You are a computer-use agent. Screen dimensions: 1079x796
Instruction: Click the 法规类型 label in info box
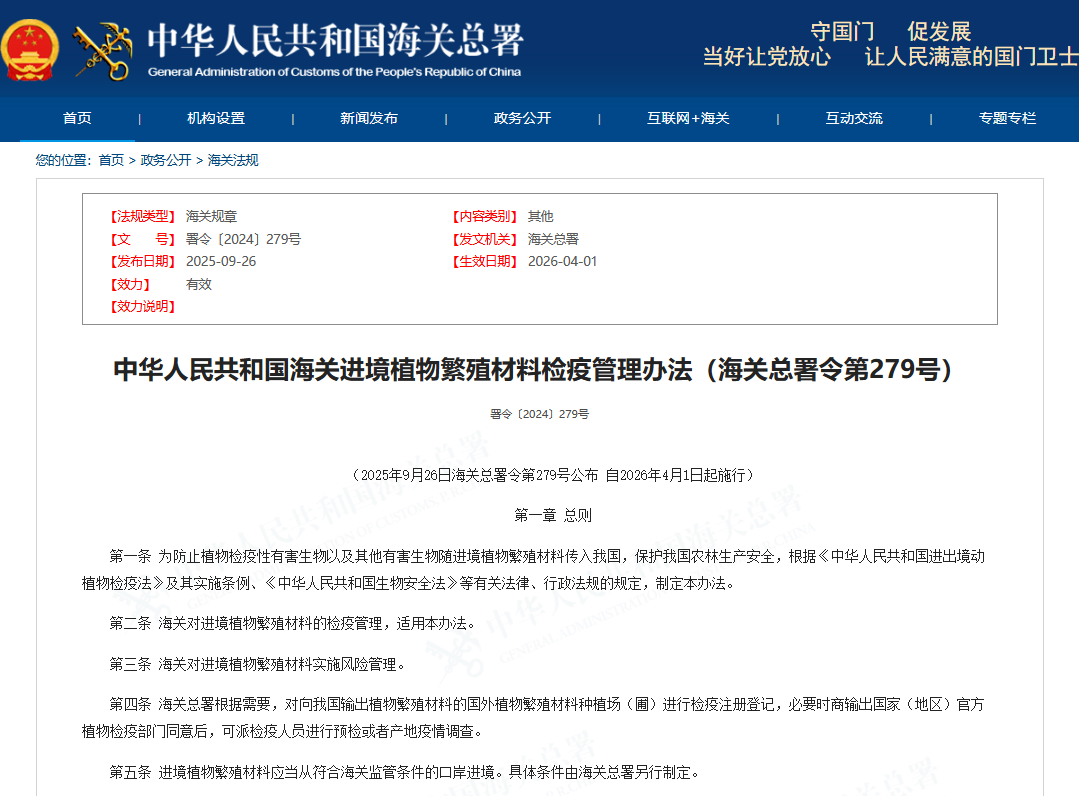tap(141, 216)
